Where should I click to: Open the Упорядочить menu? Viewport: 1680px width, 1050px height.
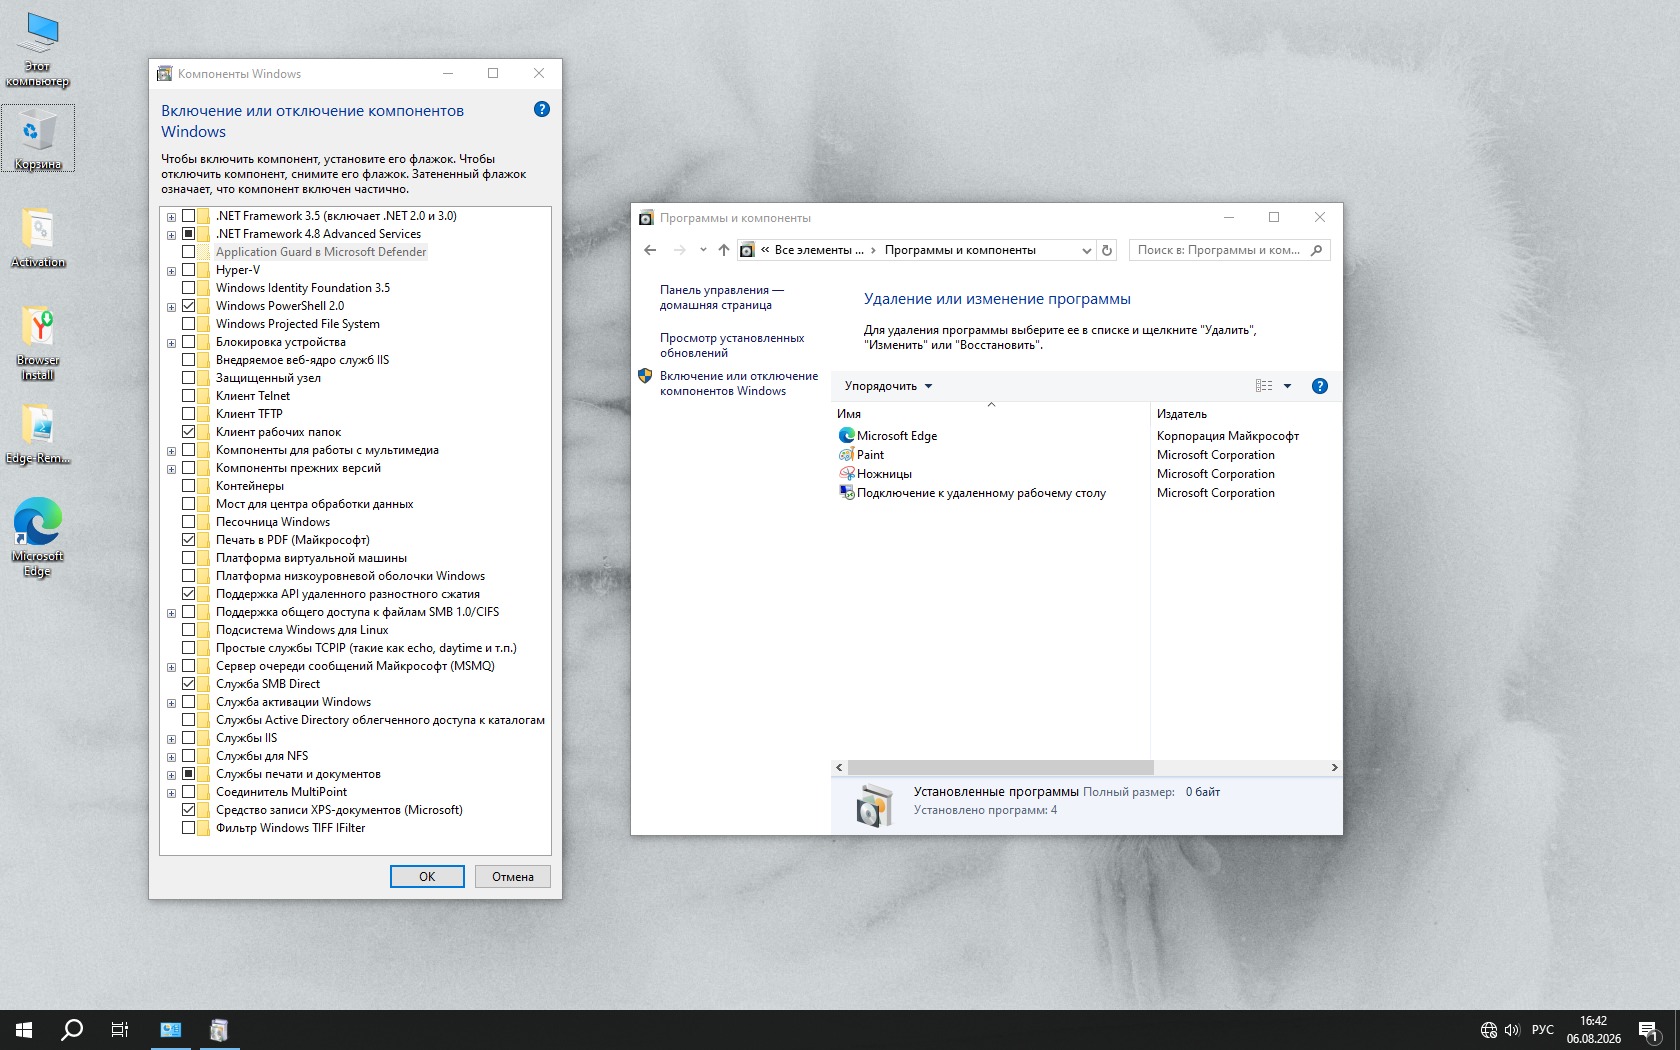click(888, 386)
